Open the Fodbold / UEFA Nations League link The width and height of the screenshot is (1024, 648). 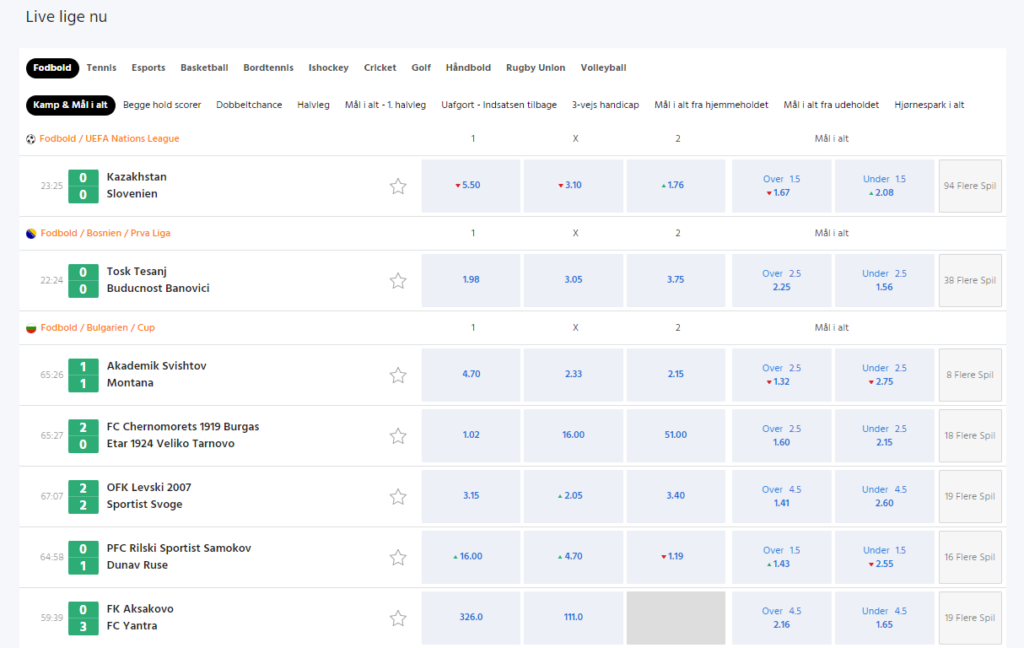coord(109,138)
